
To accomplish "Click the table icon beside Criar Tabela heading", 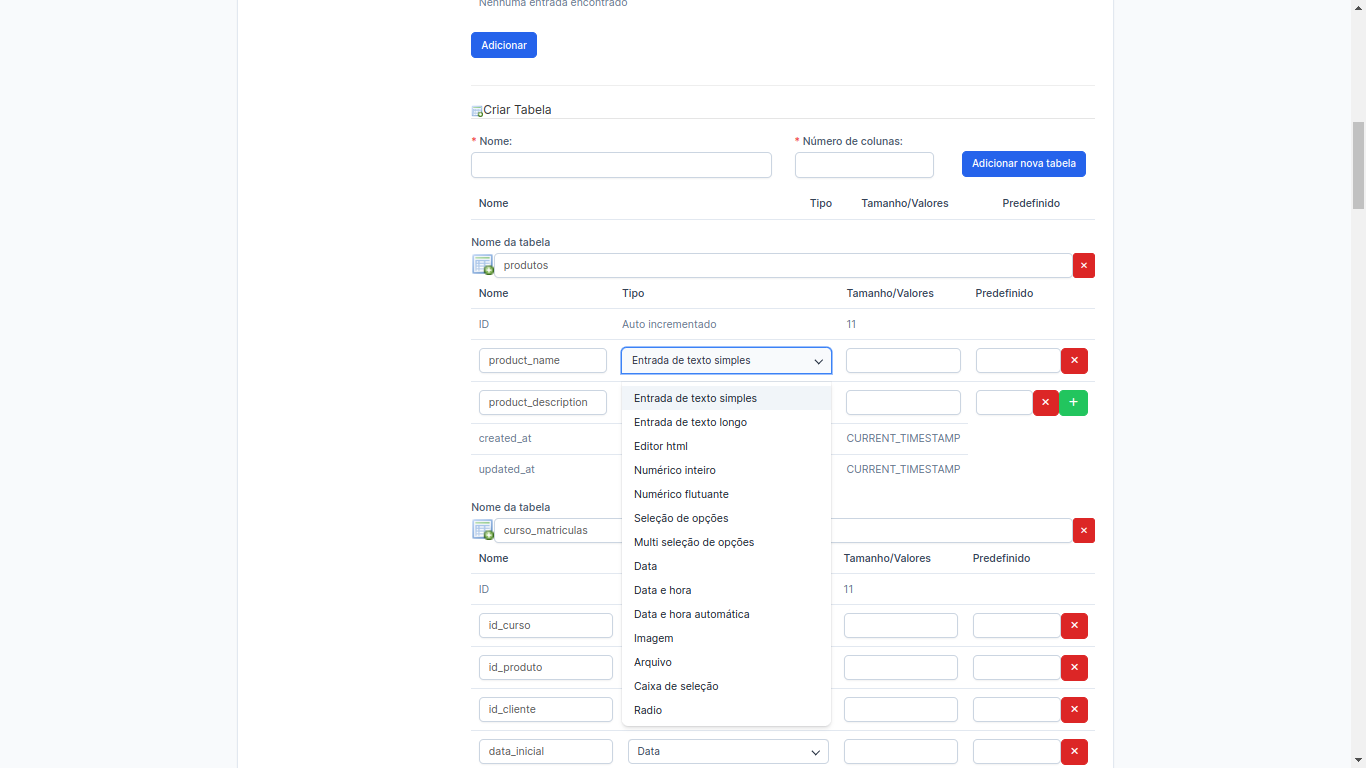I will [476, 110].
